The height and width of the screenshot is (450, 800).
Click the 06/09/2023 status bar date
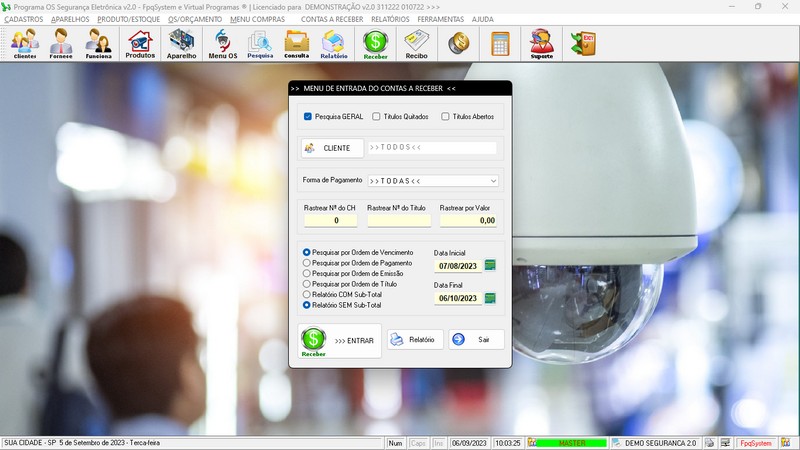point(469,443)
